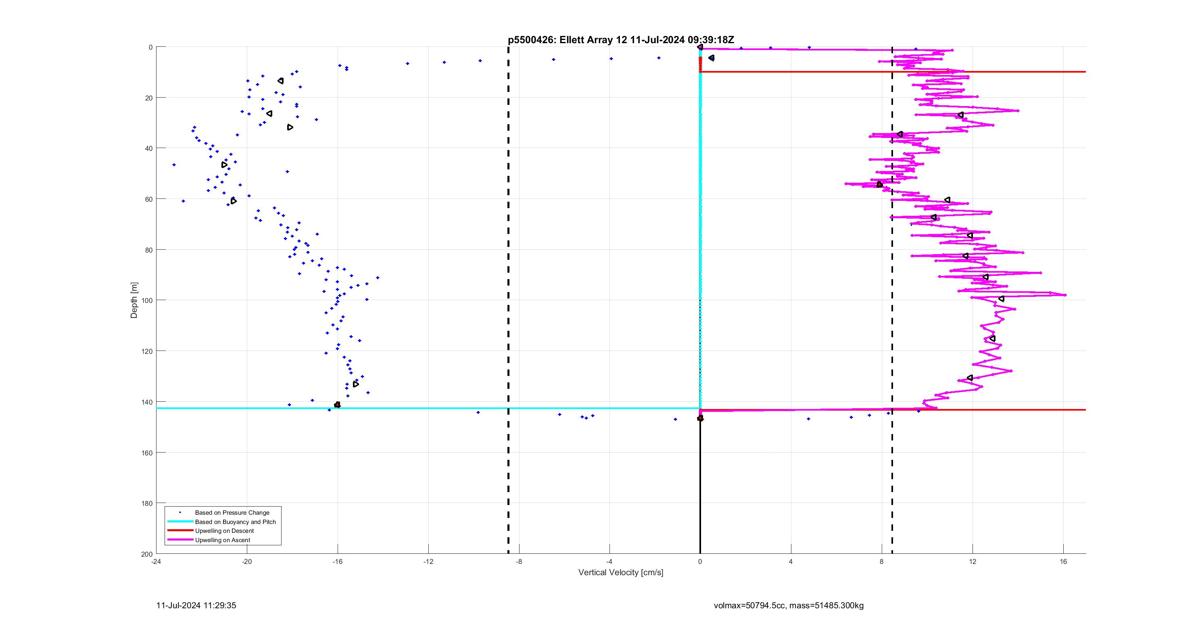This screenshot has width=1200, height=622.
Task: Click x-axis tick label '-12'
Action: [x=428, y=561]
